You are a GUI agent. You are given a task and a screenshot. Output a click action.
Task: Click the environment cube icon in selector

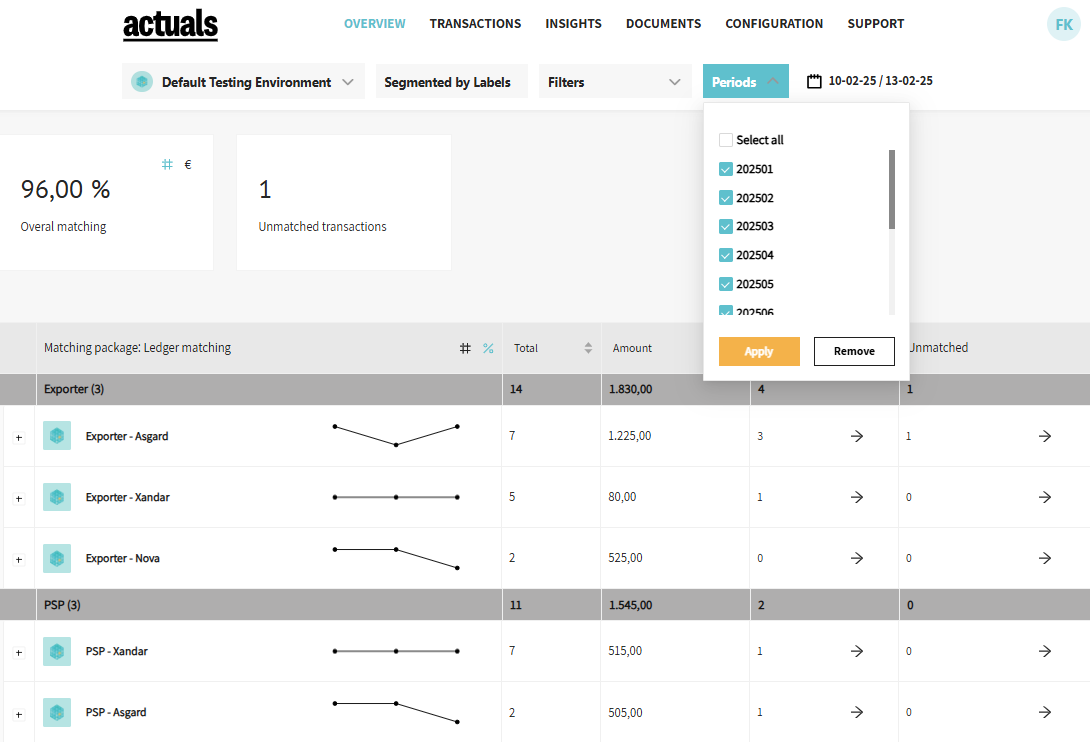(x=142, y=82)
